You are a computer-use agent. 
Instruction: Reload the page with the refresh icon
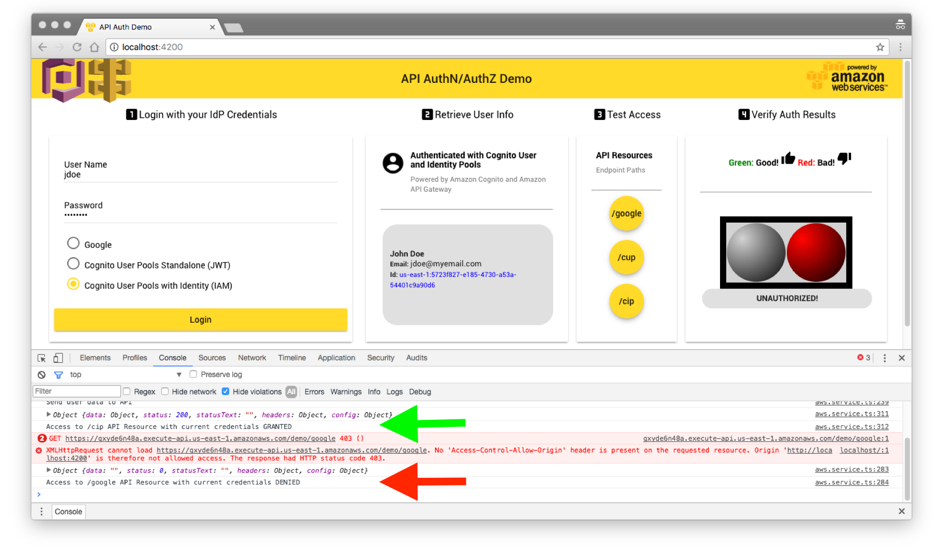pyautogui.click(x=77, y=47)
